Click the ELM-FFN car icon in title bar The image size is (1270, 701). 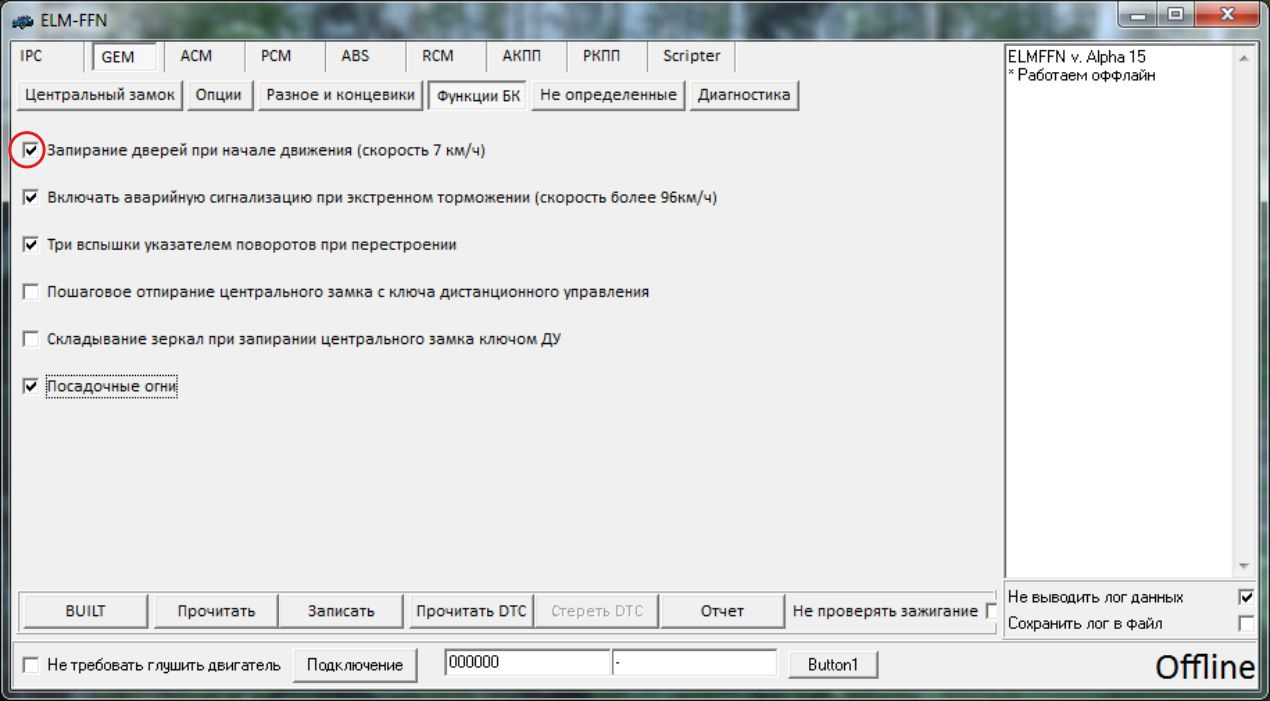[21, 19]
